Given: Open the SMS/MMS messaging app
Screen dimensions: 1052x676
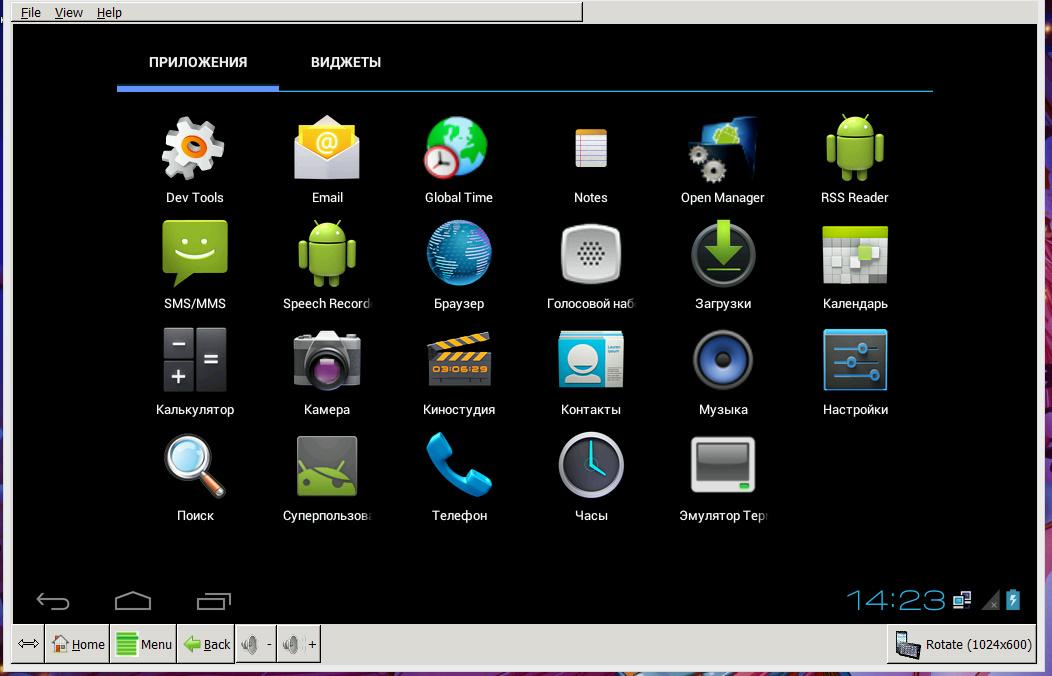Looking at the screenshot, I should pos(194,256).
